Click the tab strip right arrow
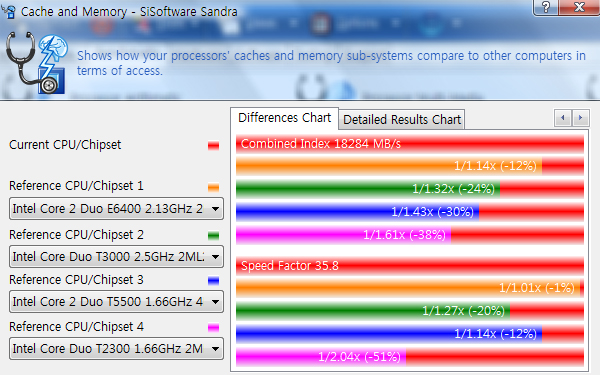Screen dimensions: 600x375 tap(580, 118)
